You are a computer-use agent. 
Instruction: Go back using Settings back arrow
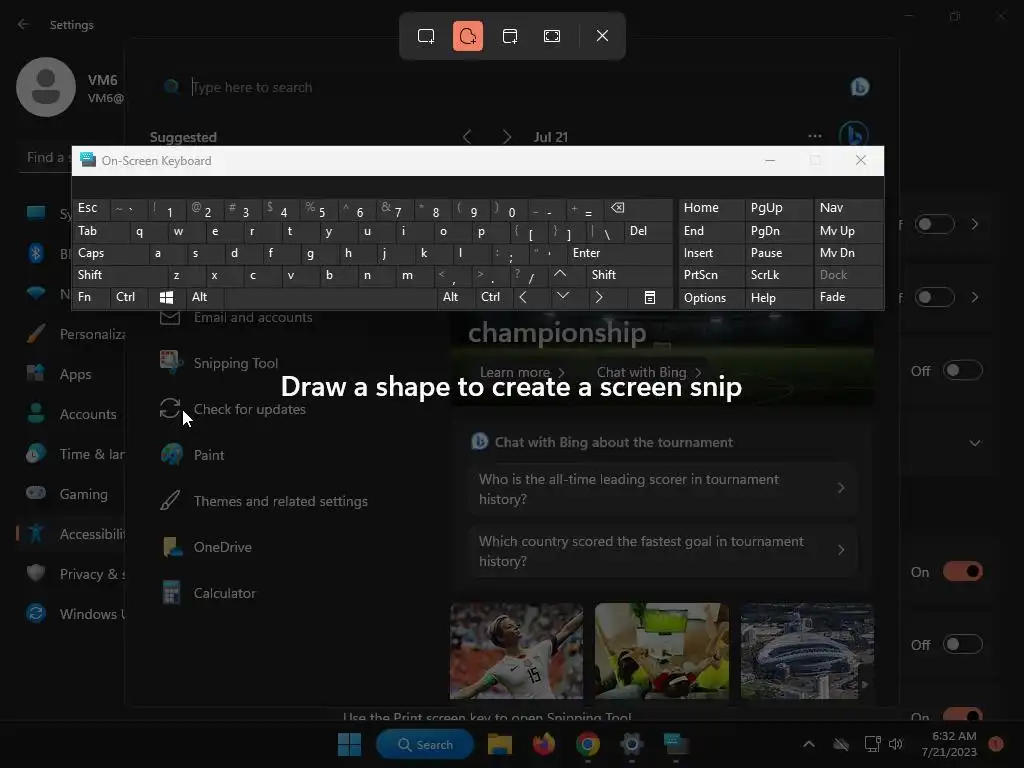(24, 24)
